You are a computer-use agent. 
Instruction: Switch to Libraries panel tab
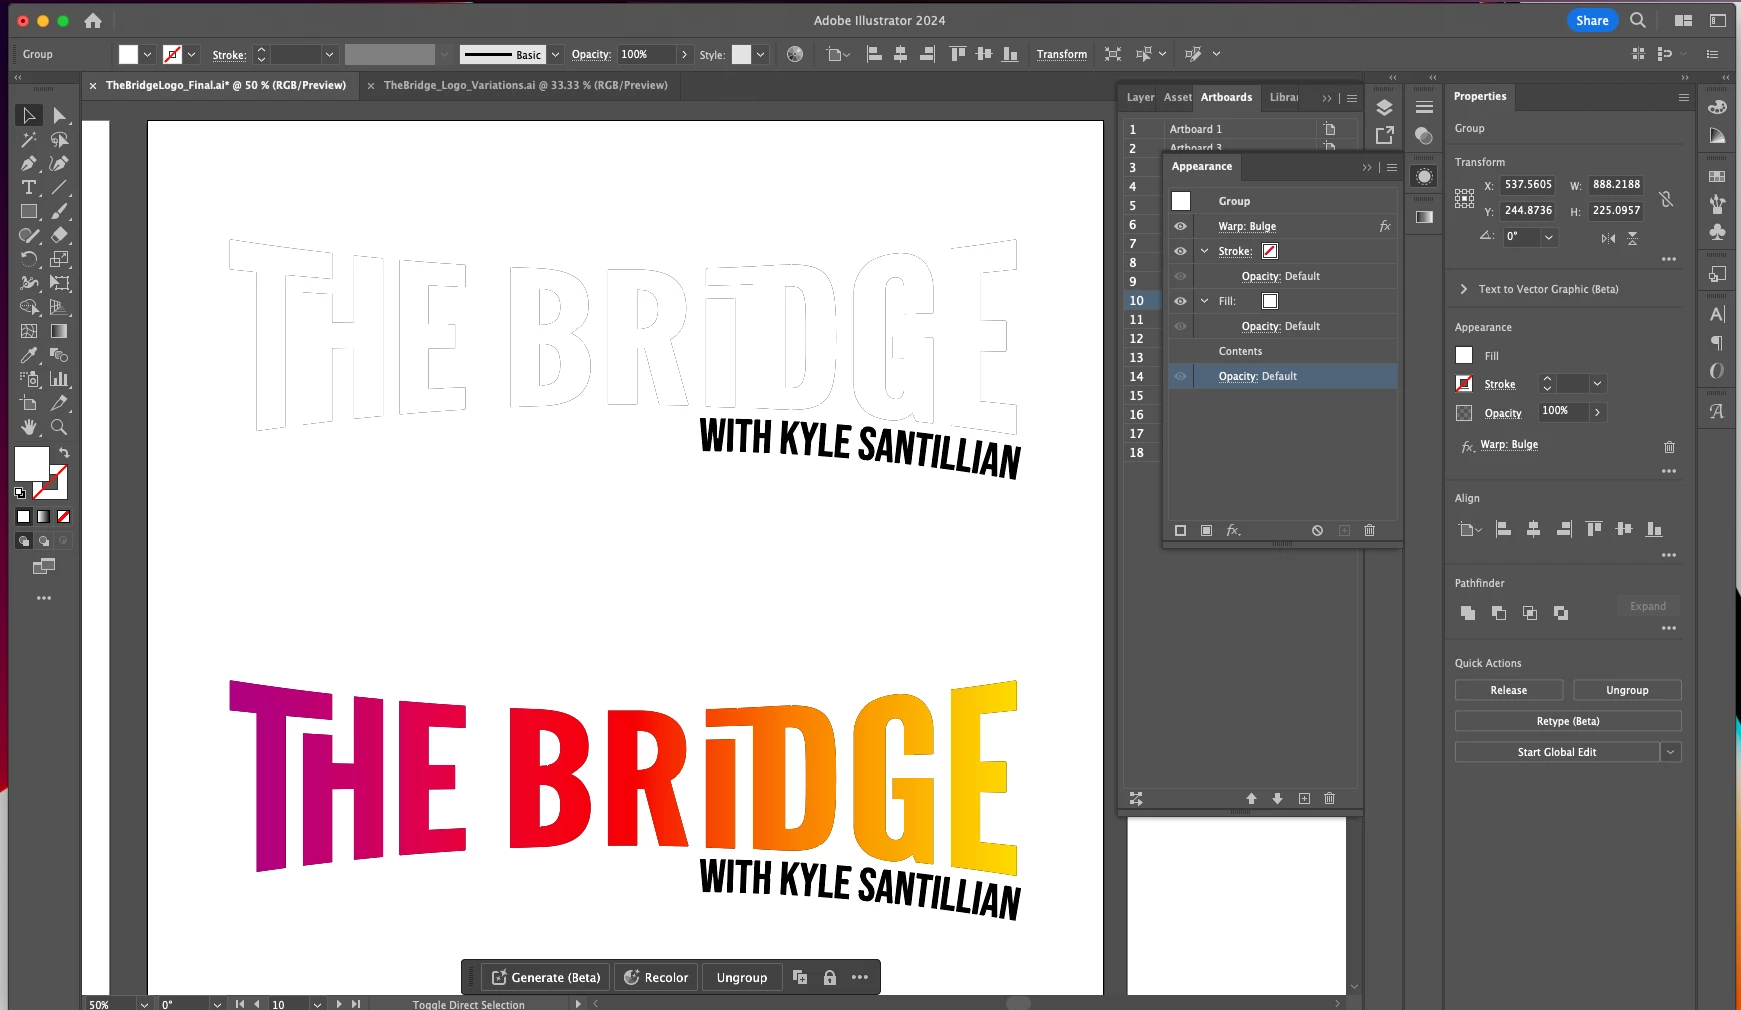pyautogui.click(x=1284, y=98)
